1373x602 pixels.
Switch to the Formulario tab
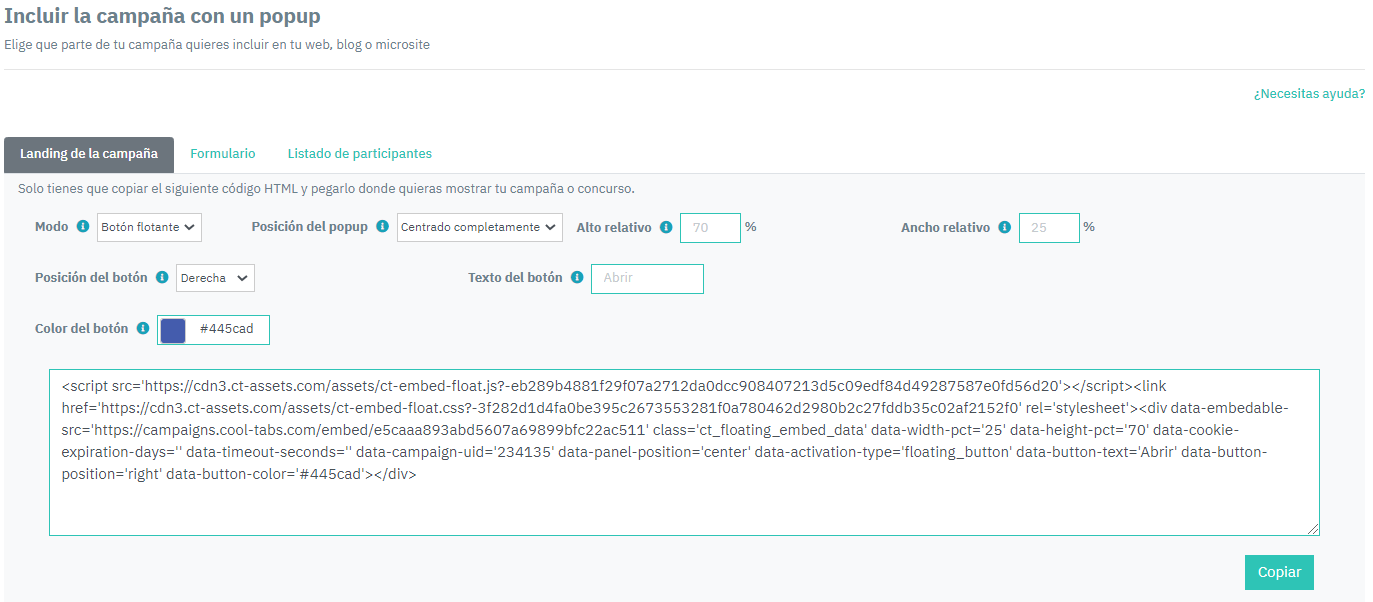pyautogui.click(x=223, y=154)
